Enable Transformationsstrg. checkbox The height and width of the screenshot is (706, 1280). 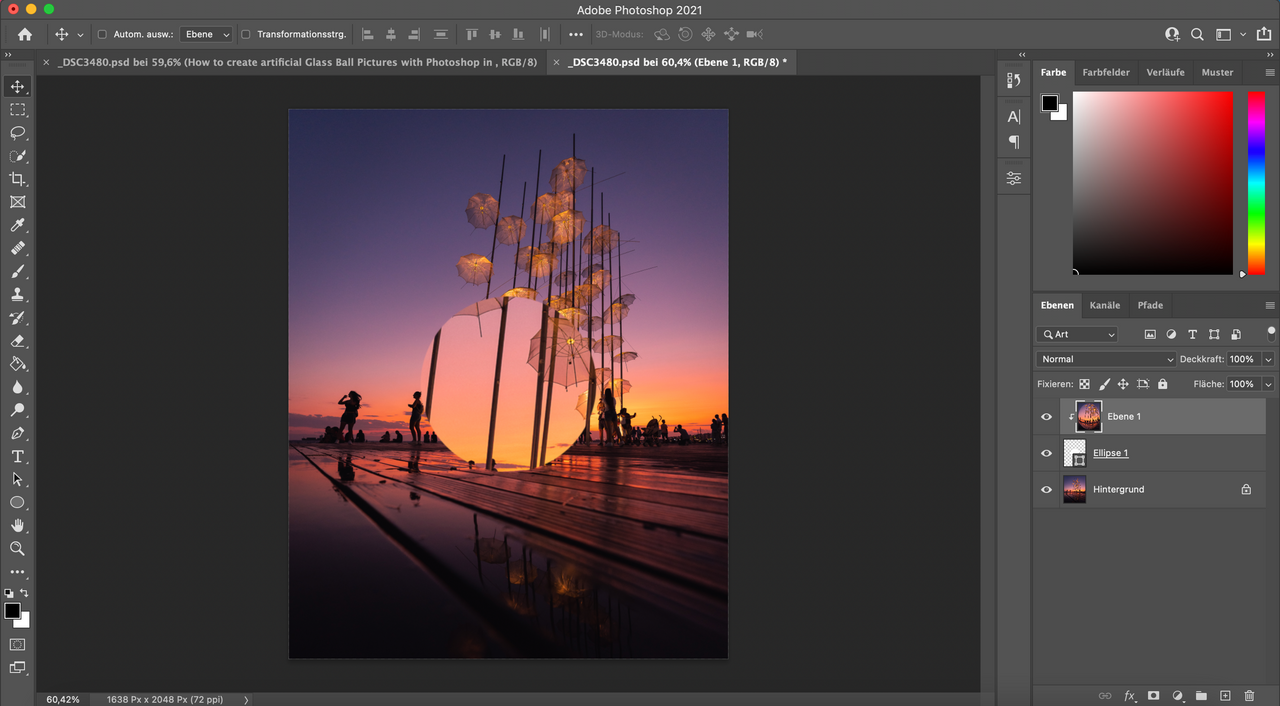246,34
